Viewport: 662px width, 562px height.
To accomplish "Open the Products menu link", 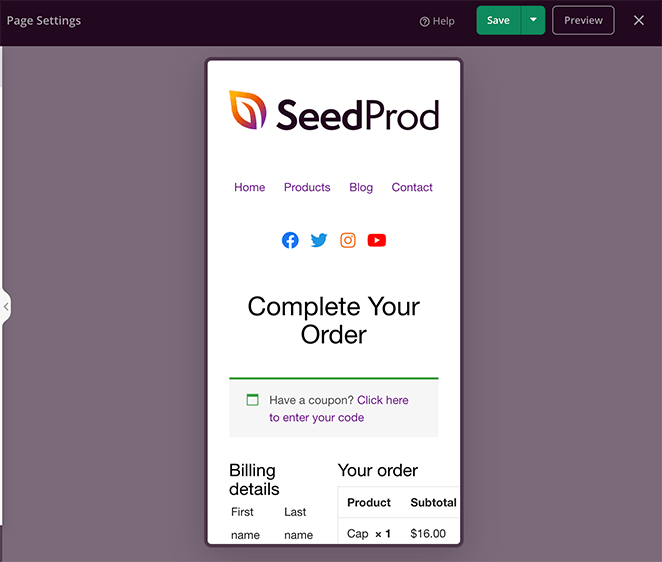I will point(307,187).
